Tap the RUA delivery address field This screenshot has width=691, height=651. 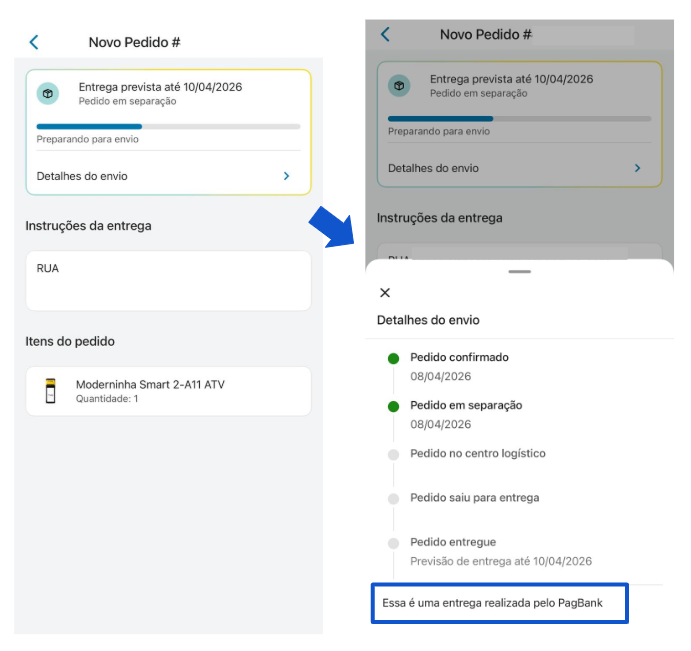pos(168,281)
